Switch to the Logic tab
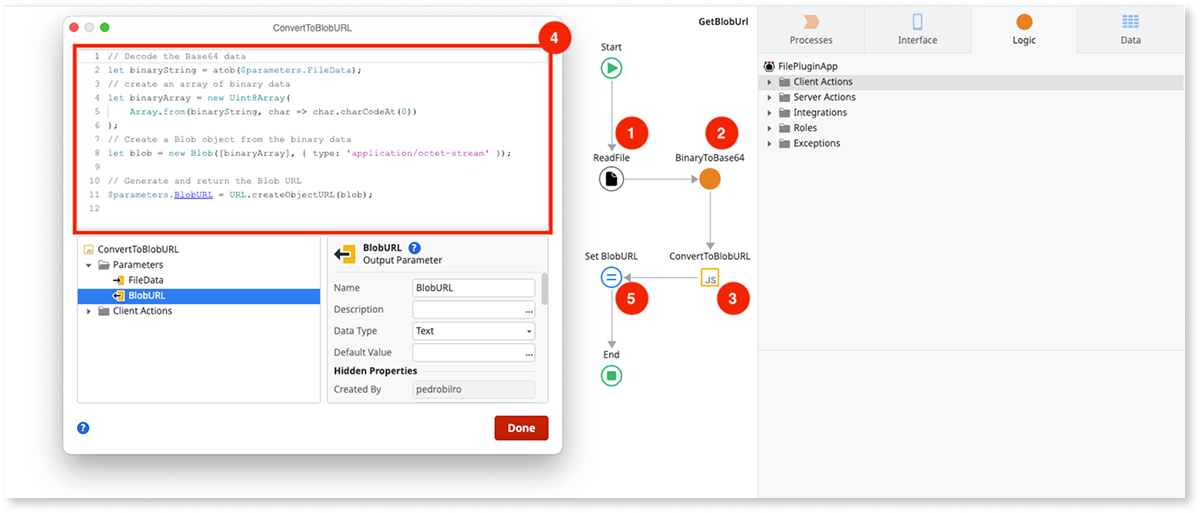The image size is (1200, 513). click(1023, 29)
